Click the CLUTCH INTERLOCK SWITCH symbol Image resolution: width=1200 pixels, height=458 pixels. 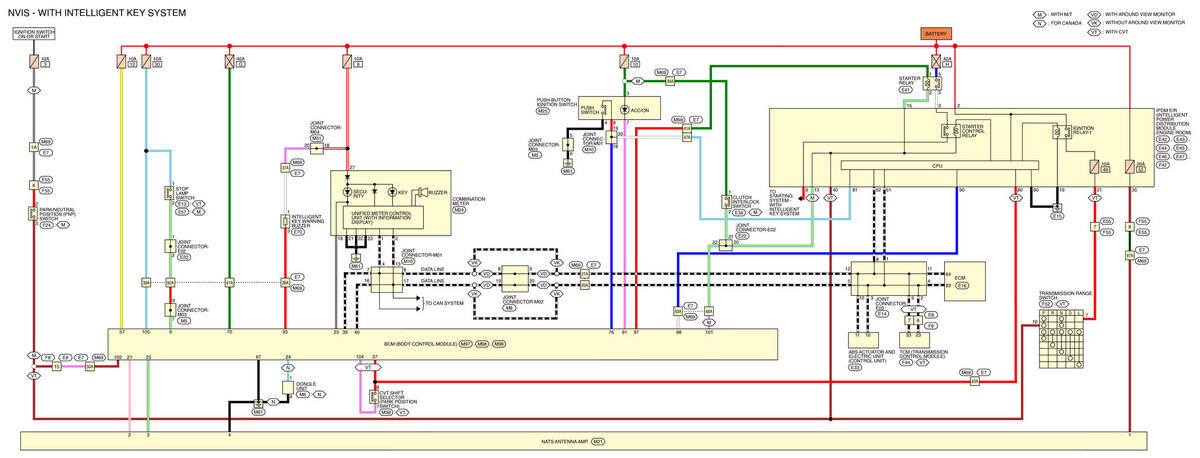click(x=727, y=202)
